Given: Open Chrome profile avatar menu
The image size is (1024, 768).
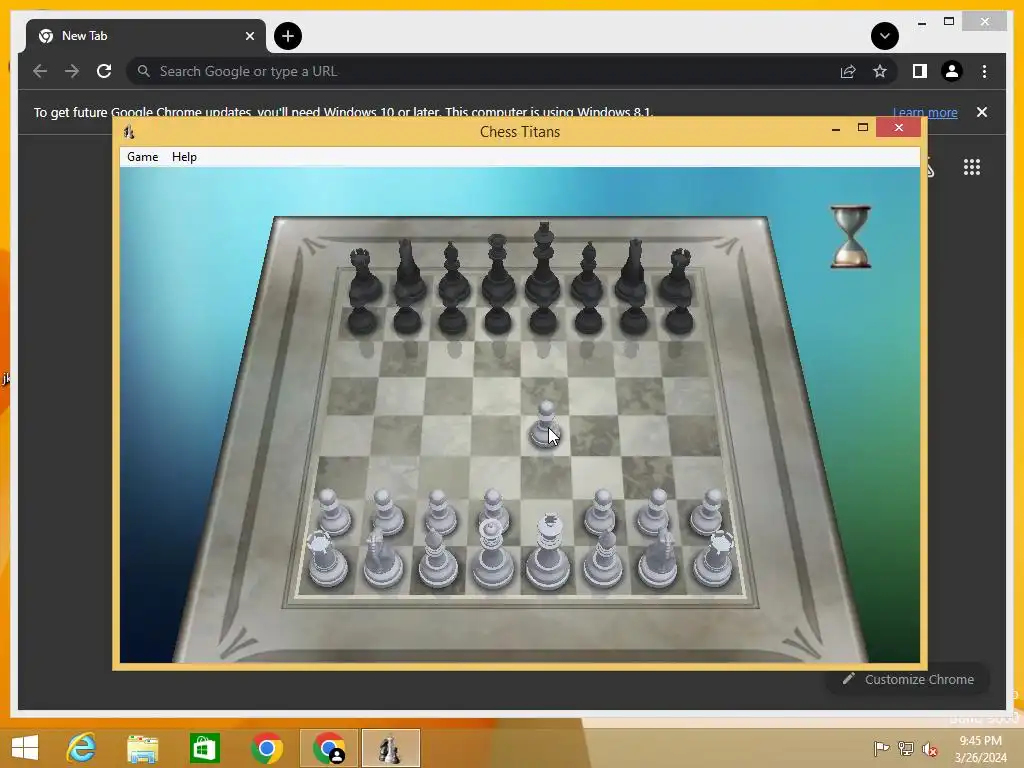Looking at the screenshot, I should click(952, 71).
